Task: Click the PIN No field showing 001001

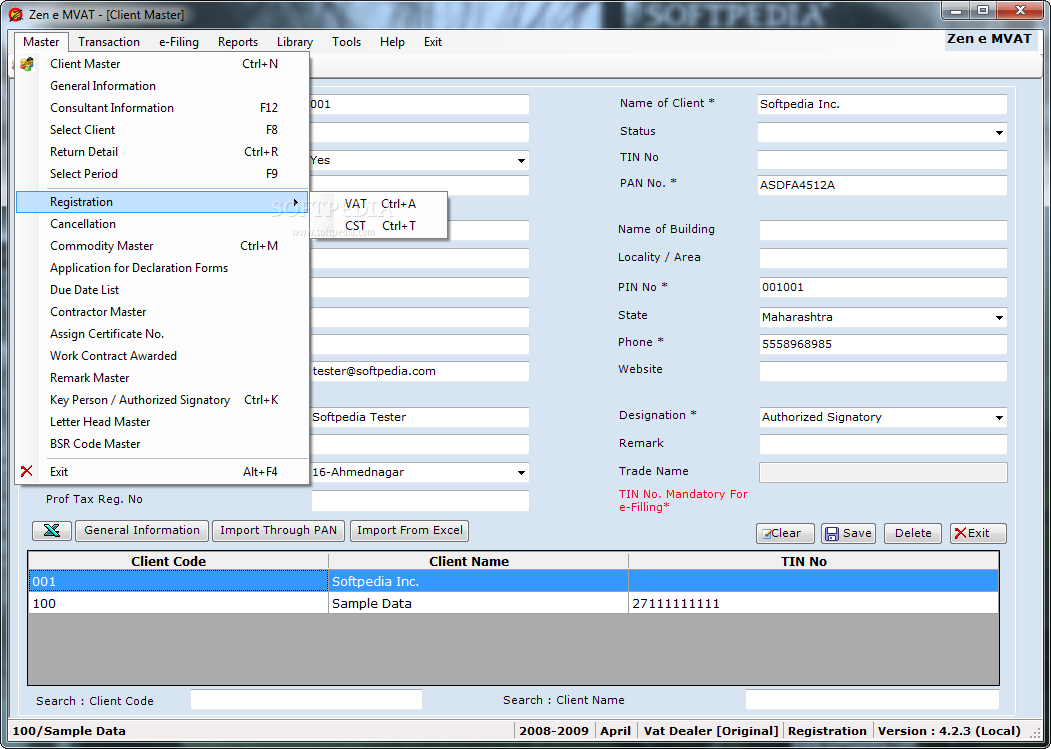Action: click(x=883, y=288)
